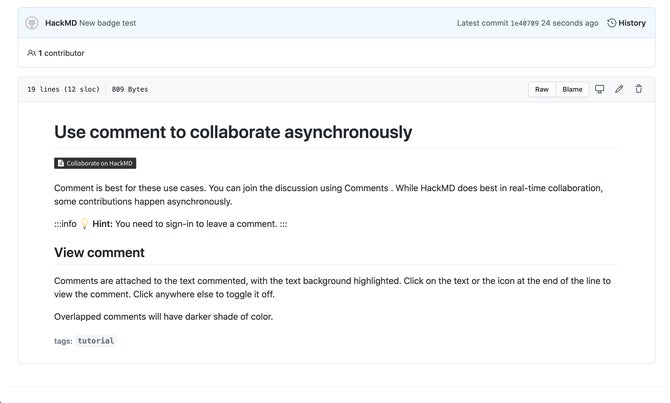Click the History clock icon
670x403 pixels.
[611, 23]
